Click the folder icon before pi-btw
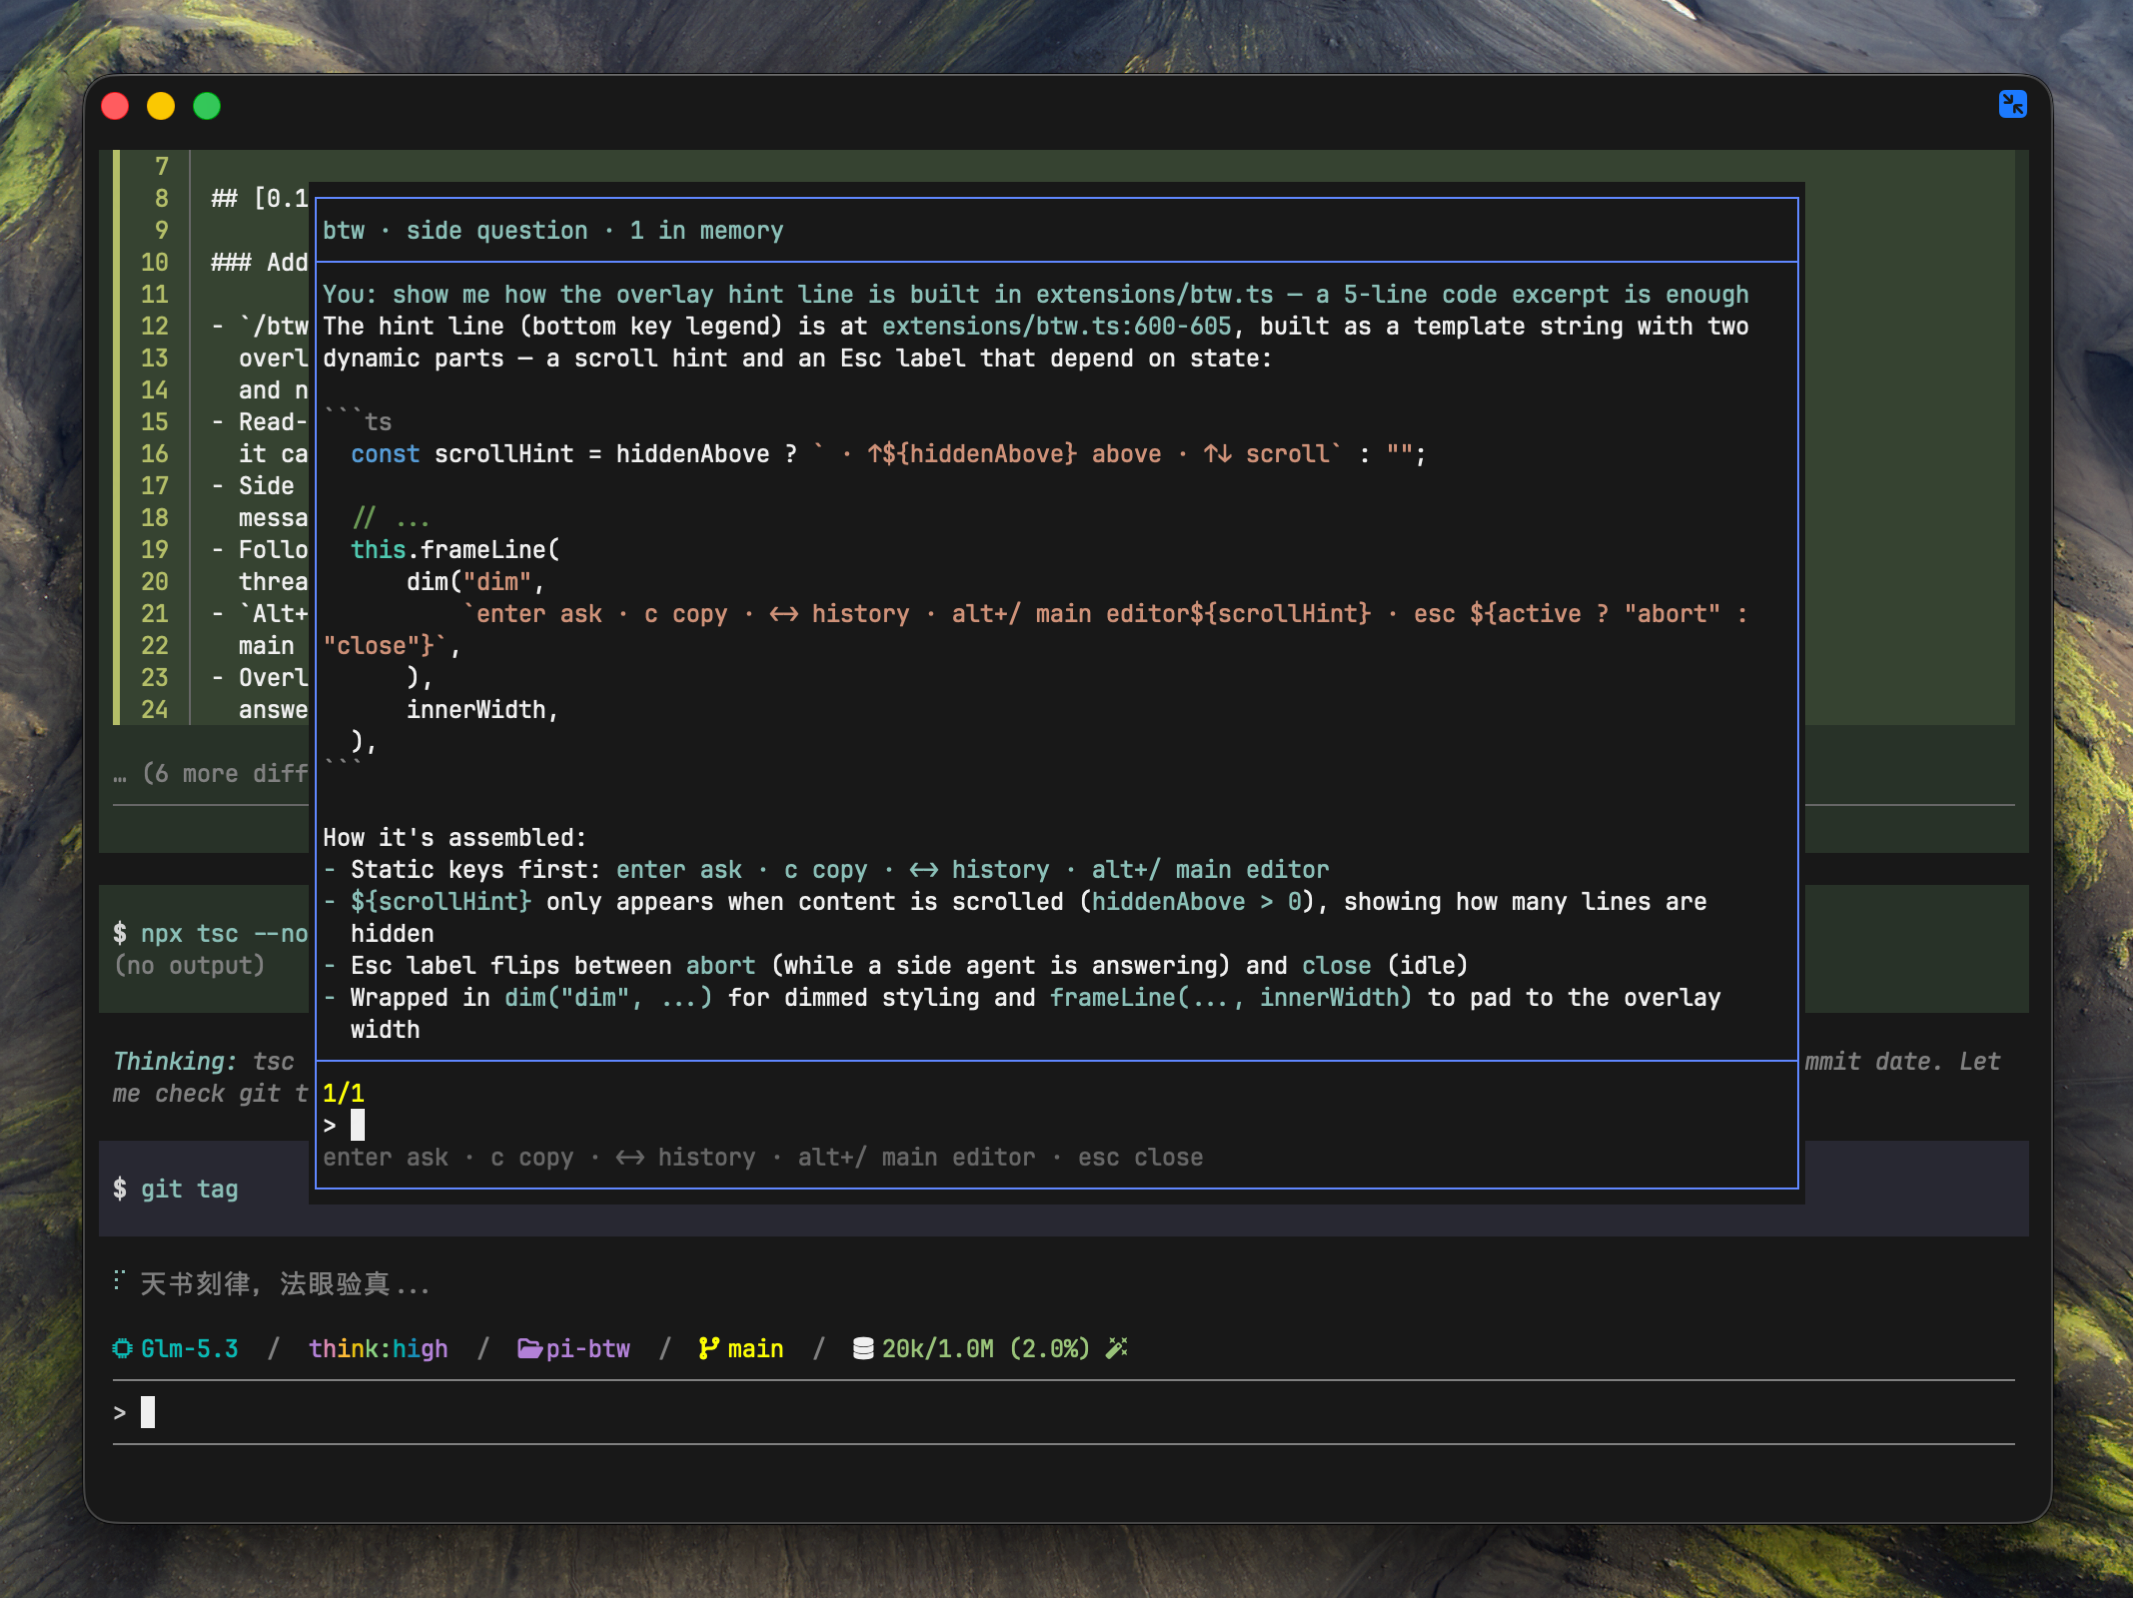This screenshot has width=2133, height=1598. pyautogui.click(x=529, y=1348)
